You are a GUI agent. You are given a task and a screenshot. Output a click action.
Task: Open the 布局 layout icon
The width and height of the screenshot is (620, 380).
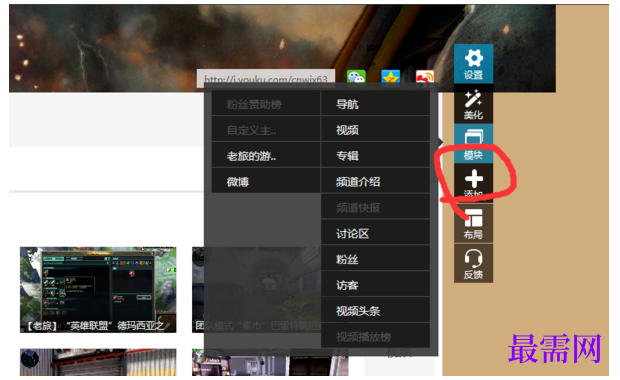coord(473,223)
